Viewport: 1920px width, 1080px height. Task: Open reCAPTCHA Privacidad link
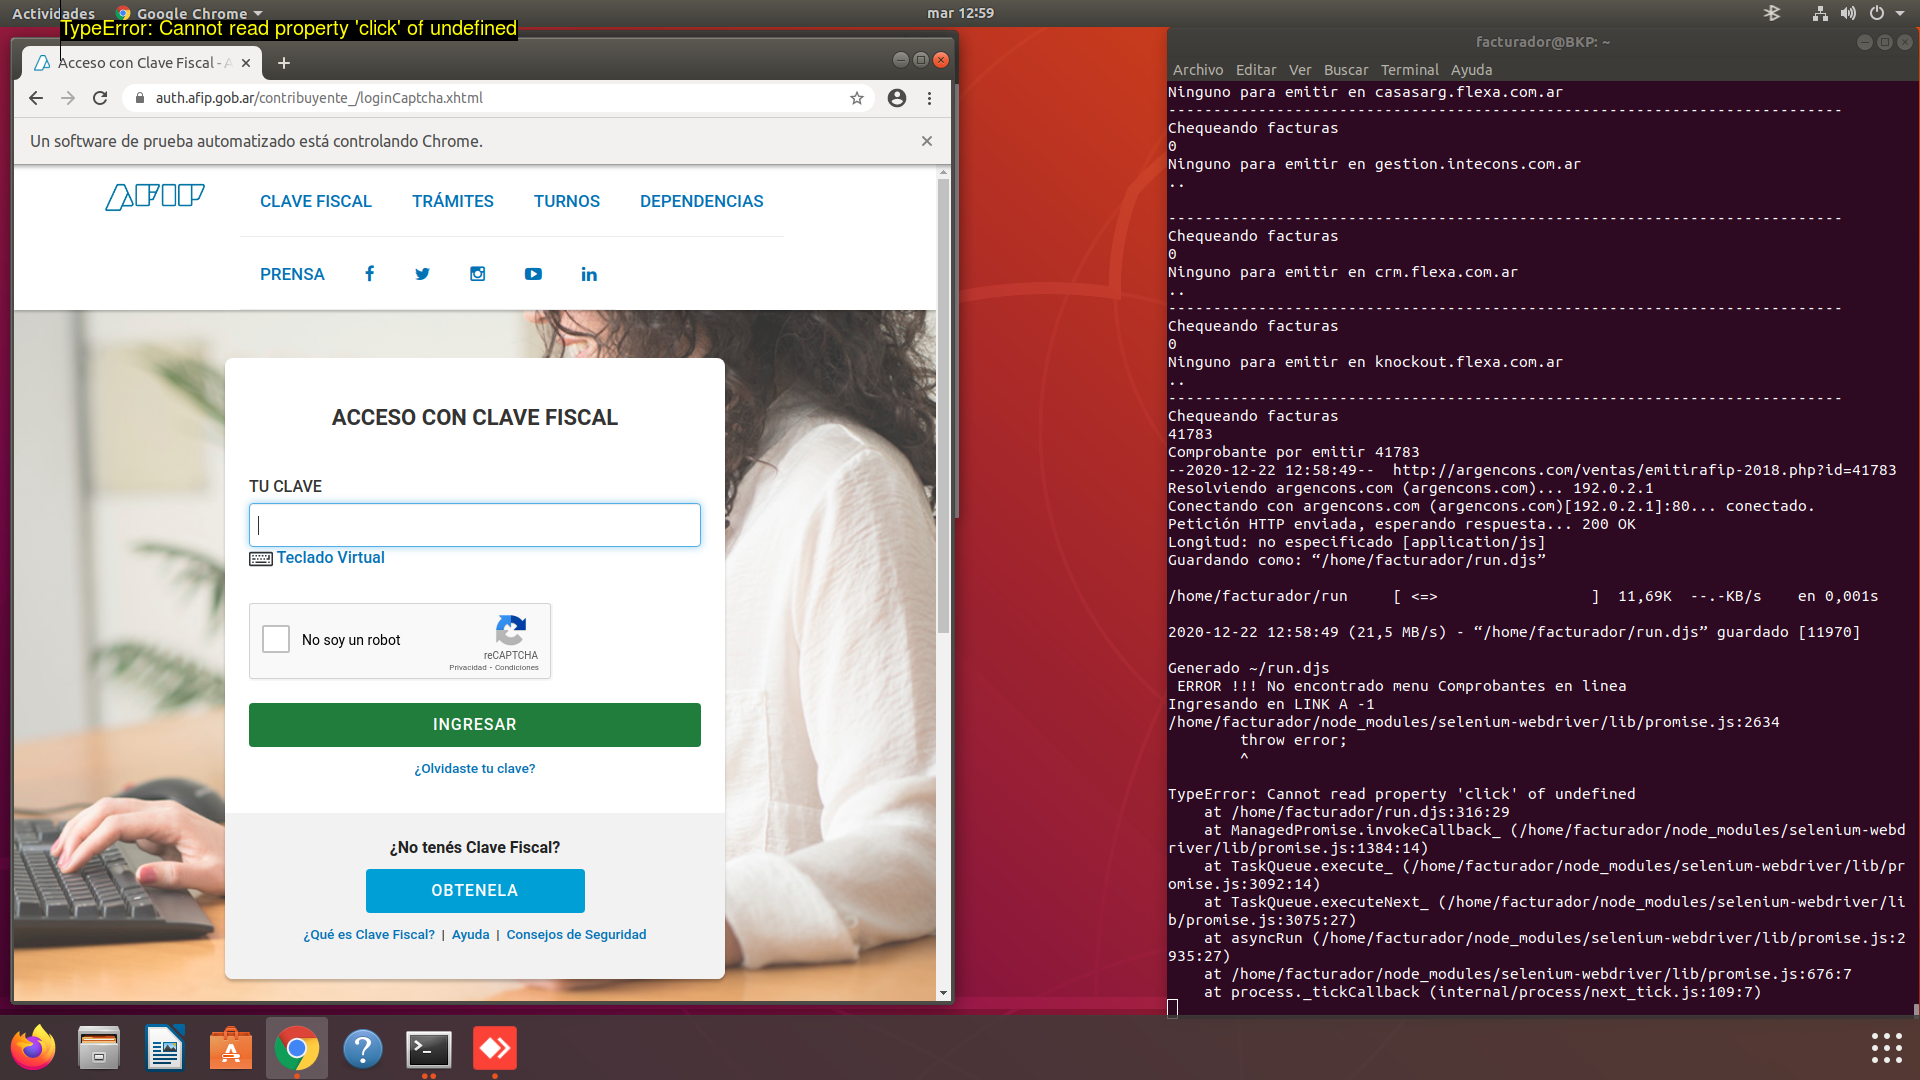click(x=468, y=668)
